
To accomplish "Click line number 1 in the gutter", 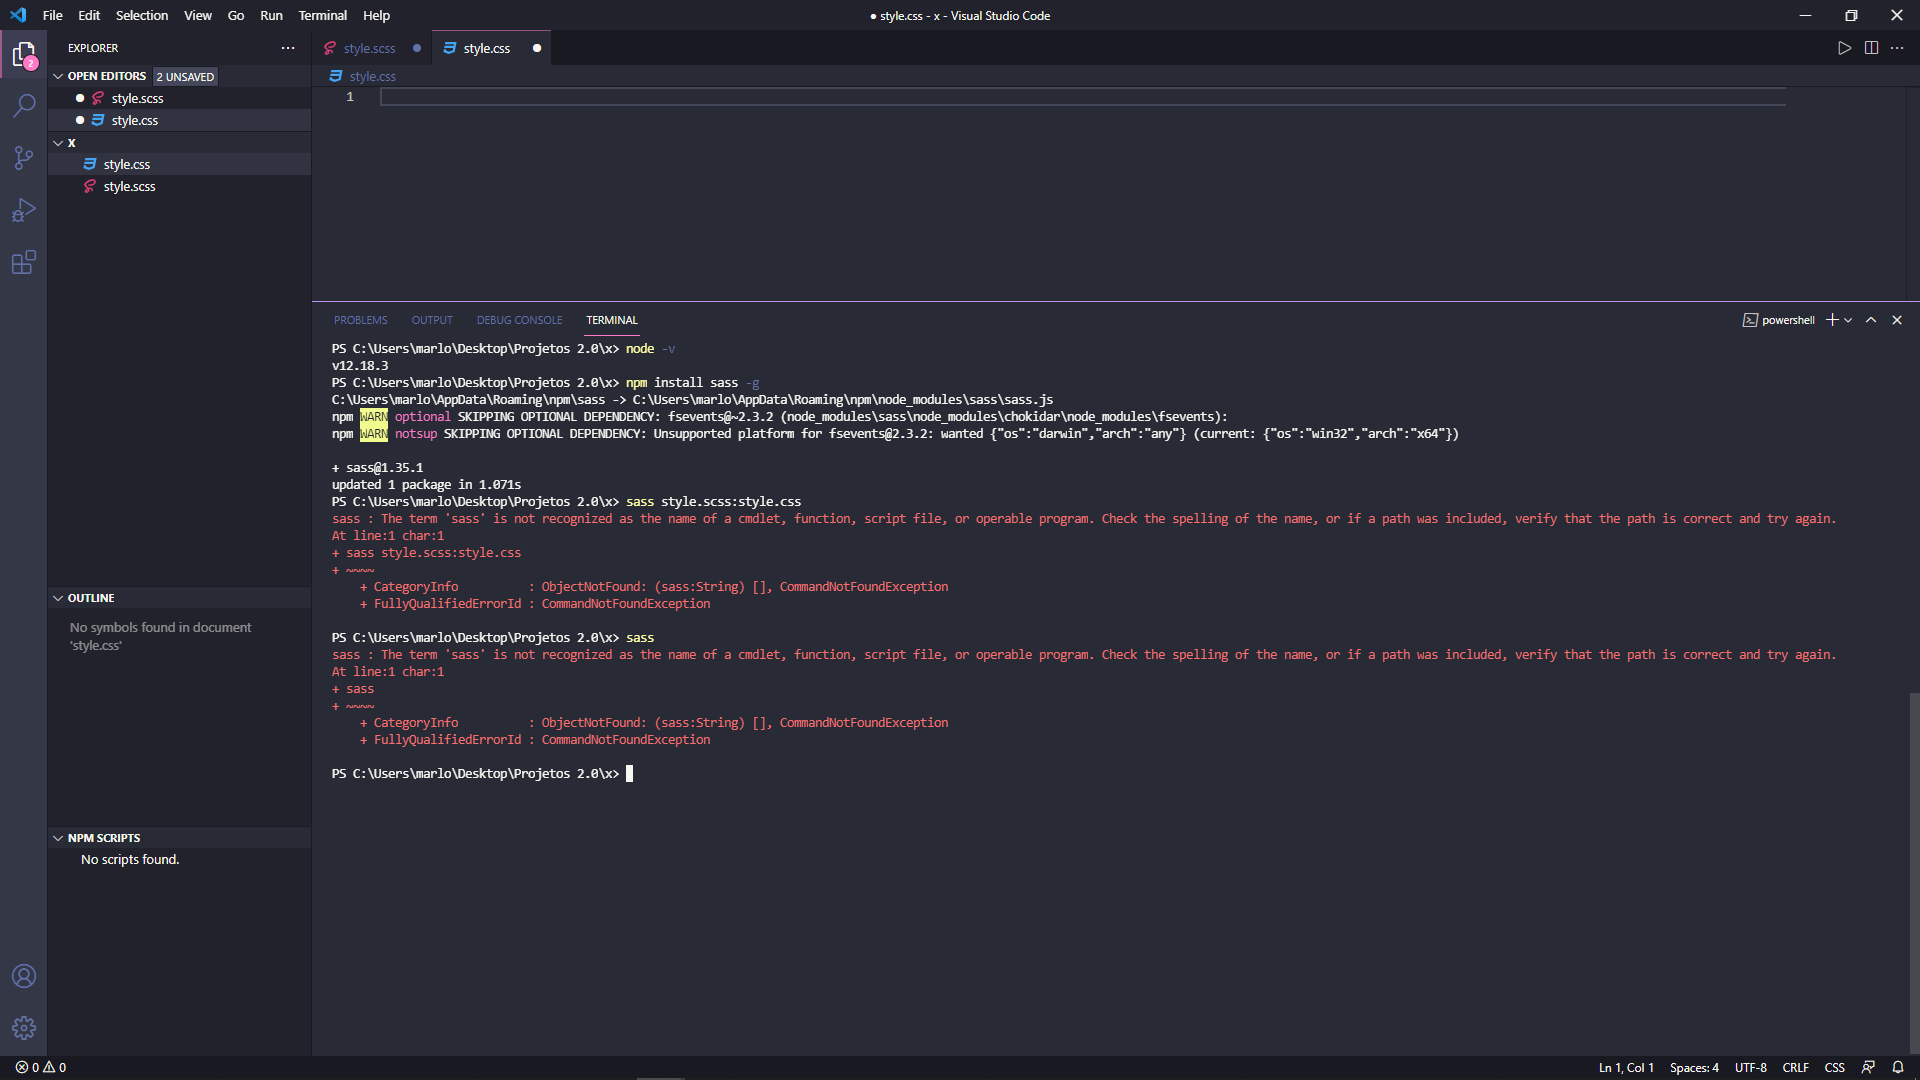I will [x=350, y=97].
